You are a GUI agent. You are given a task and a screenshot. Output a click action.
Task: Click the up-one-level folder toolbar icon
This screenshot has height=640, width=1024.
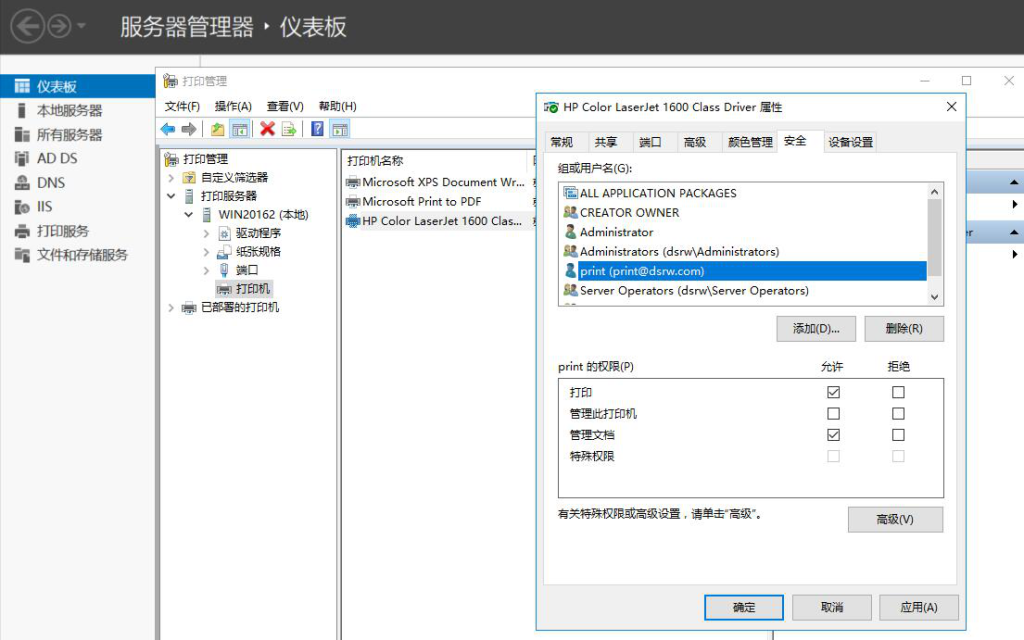217,129
